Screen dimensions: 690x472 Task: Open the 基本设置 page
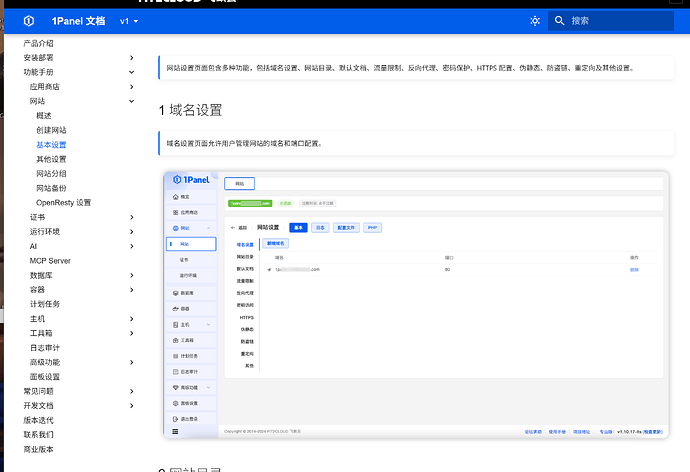(51, 145)
